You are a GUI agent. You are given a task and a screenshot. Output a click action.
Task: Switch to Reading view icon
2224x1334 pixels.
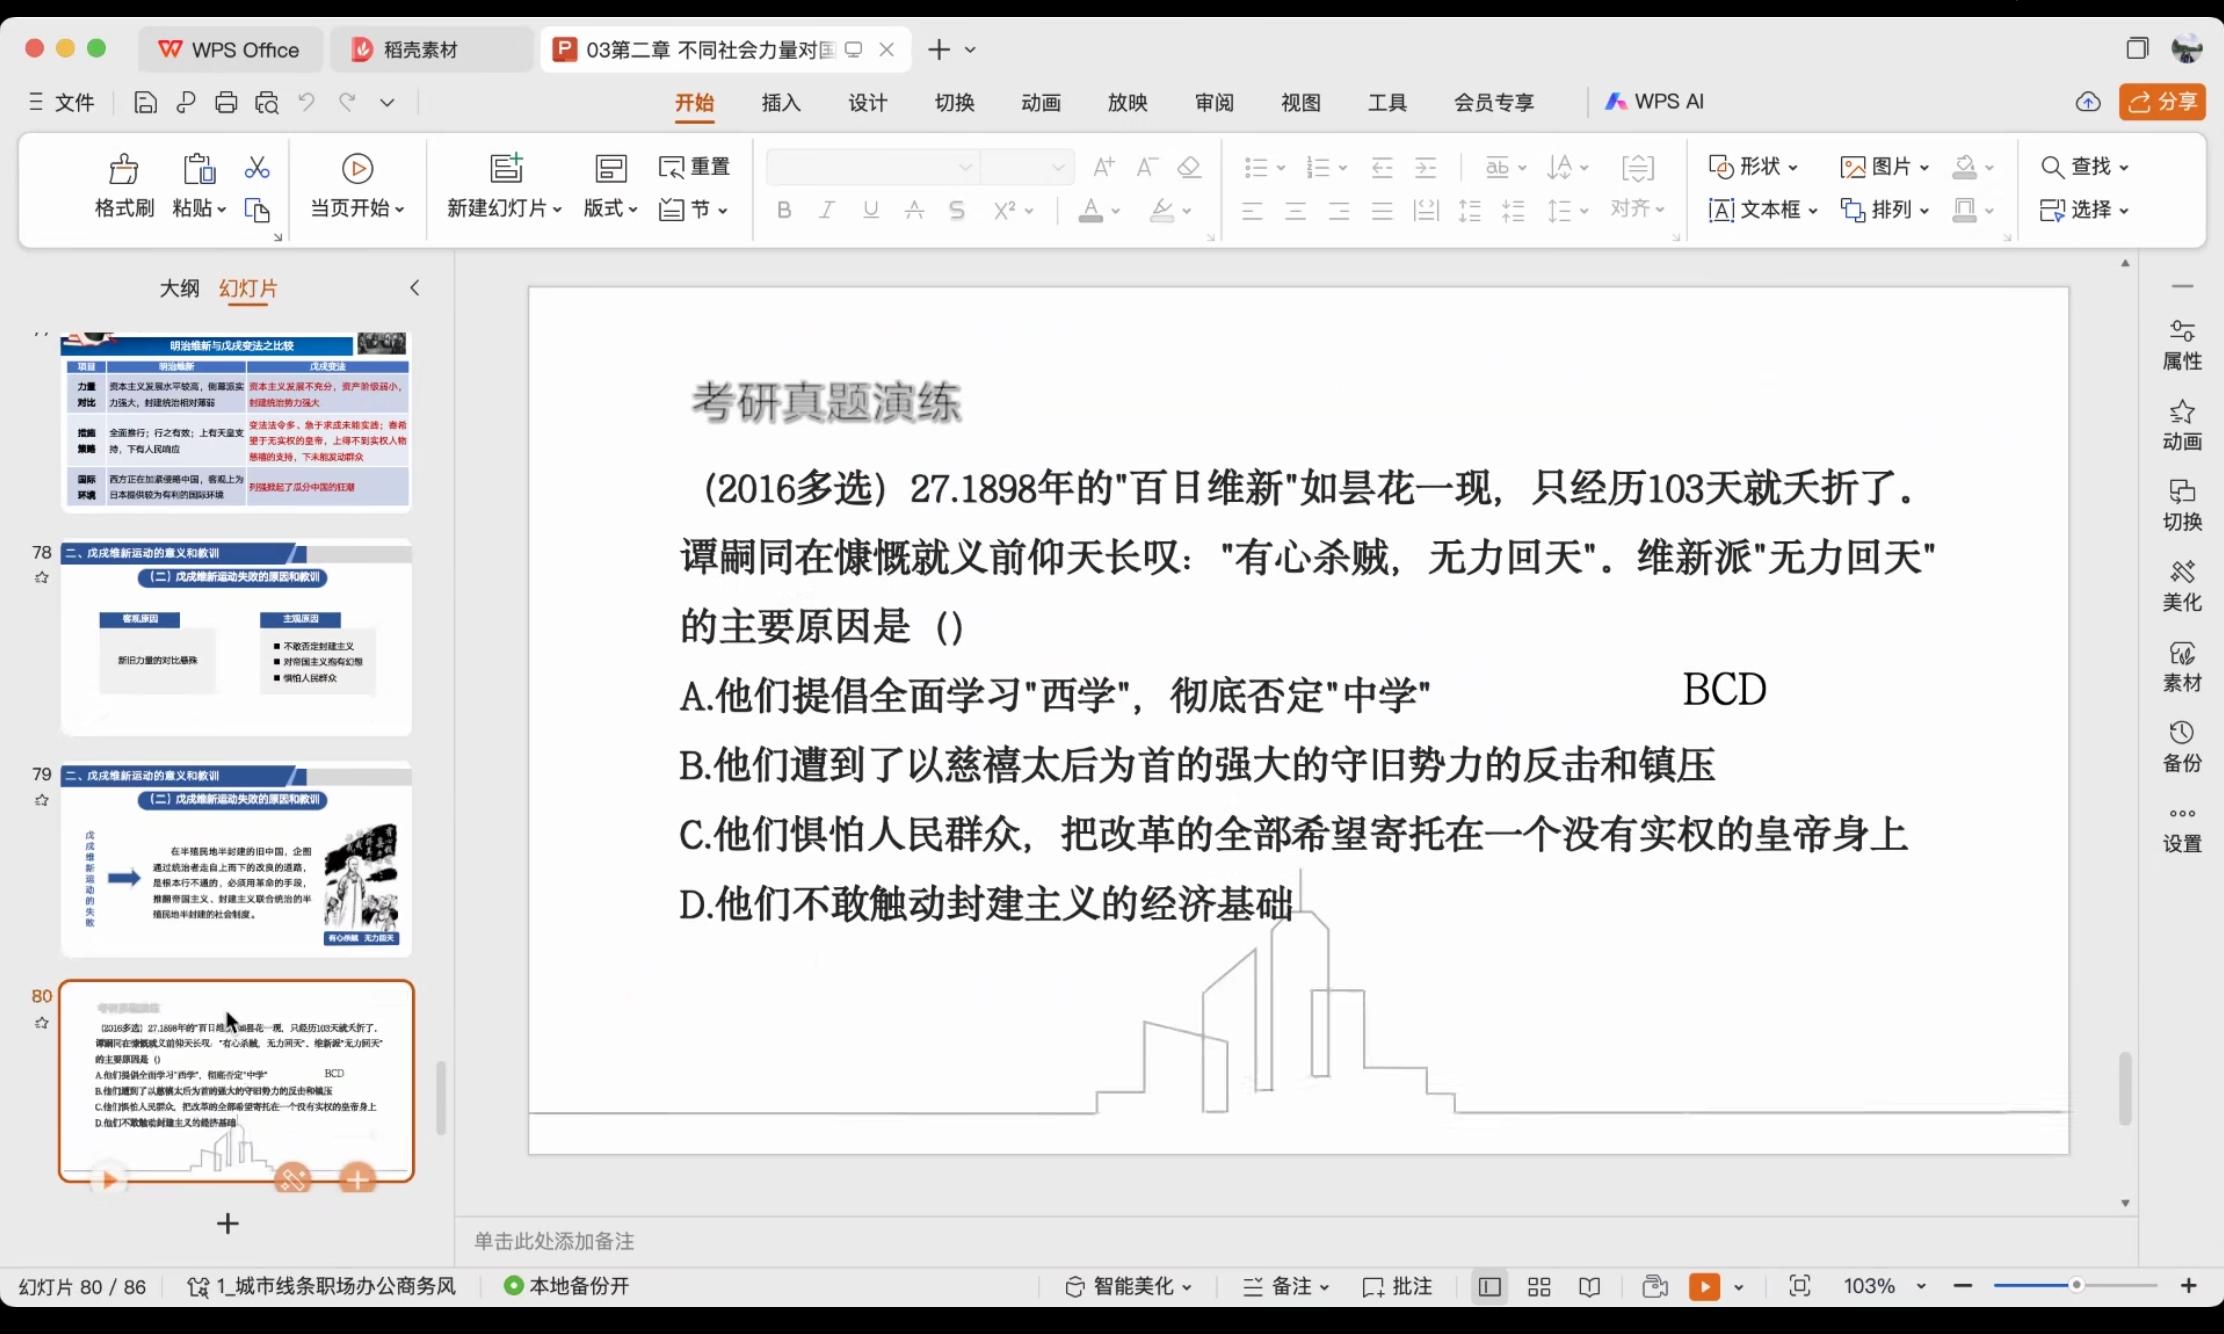click(x=1589, y=1286)
